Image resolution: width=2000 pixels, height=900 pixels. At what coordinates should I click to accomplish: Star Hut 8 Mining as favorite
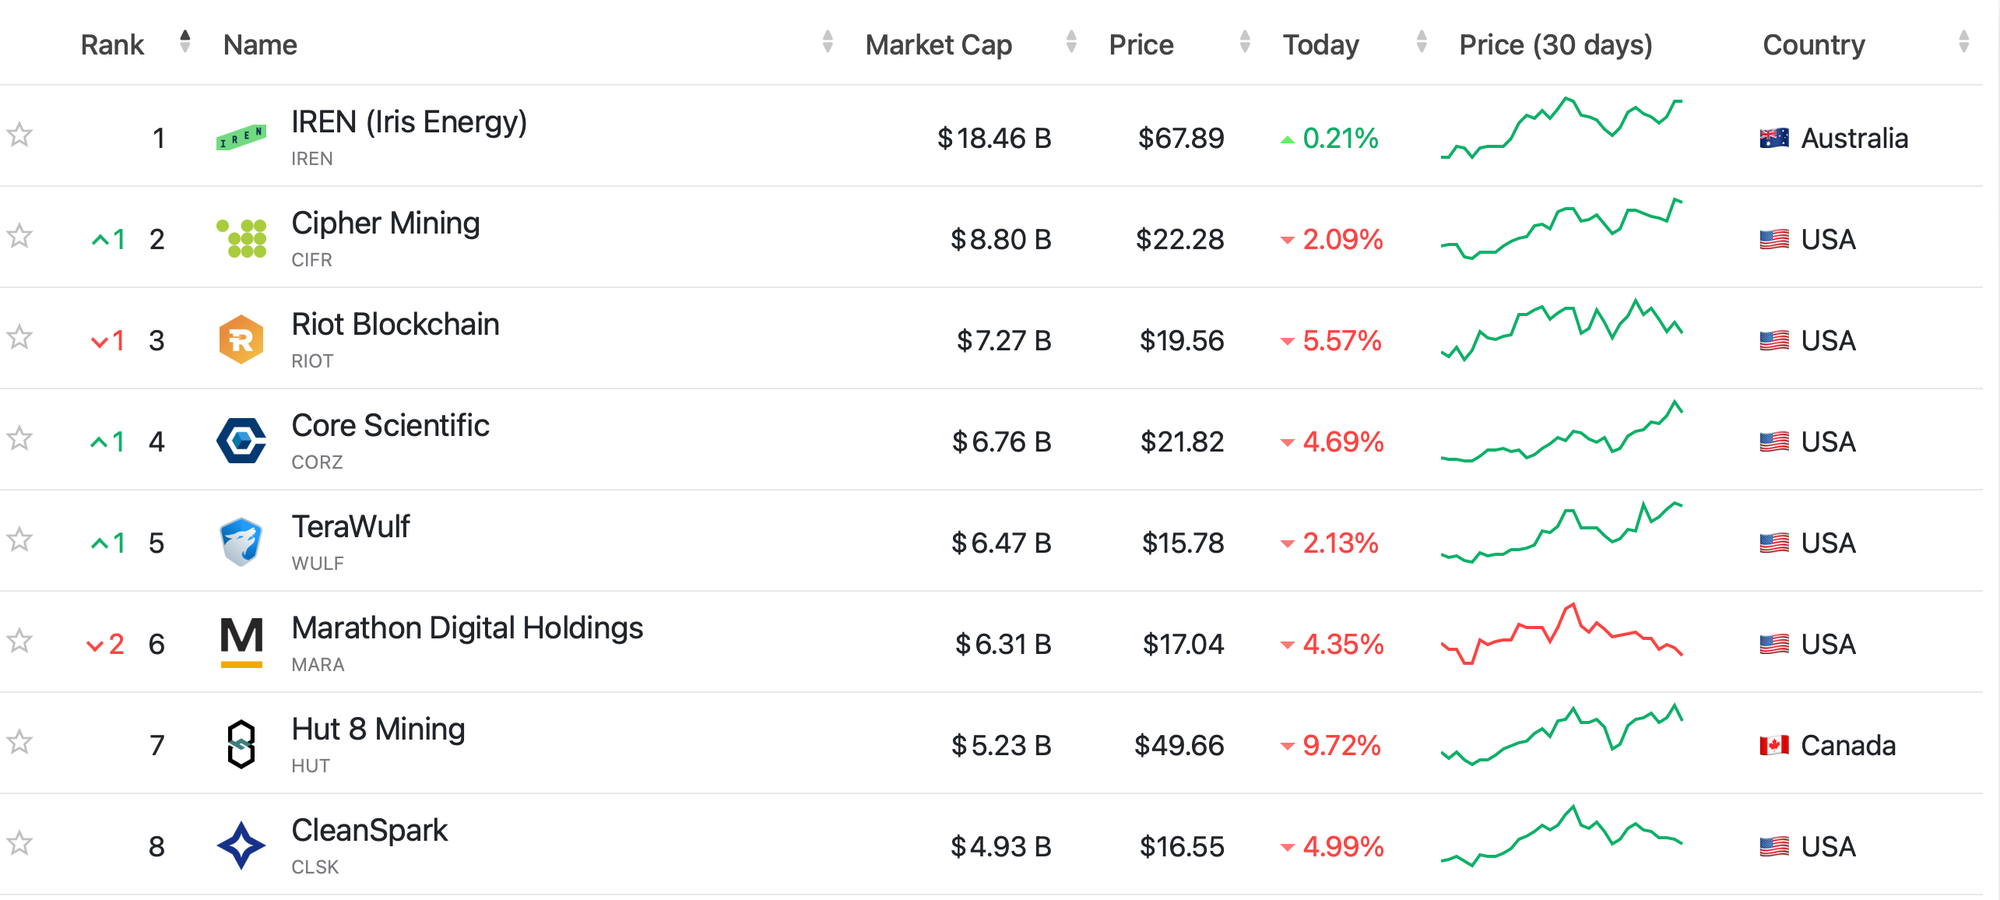pyautogui.click(x=20, y=742)
